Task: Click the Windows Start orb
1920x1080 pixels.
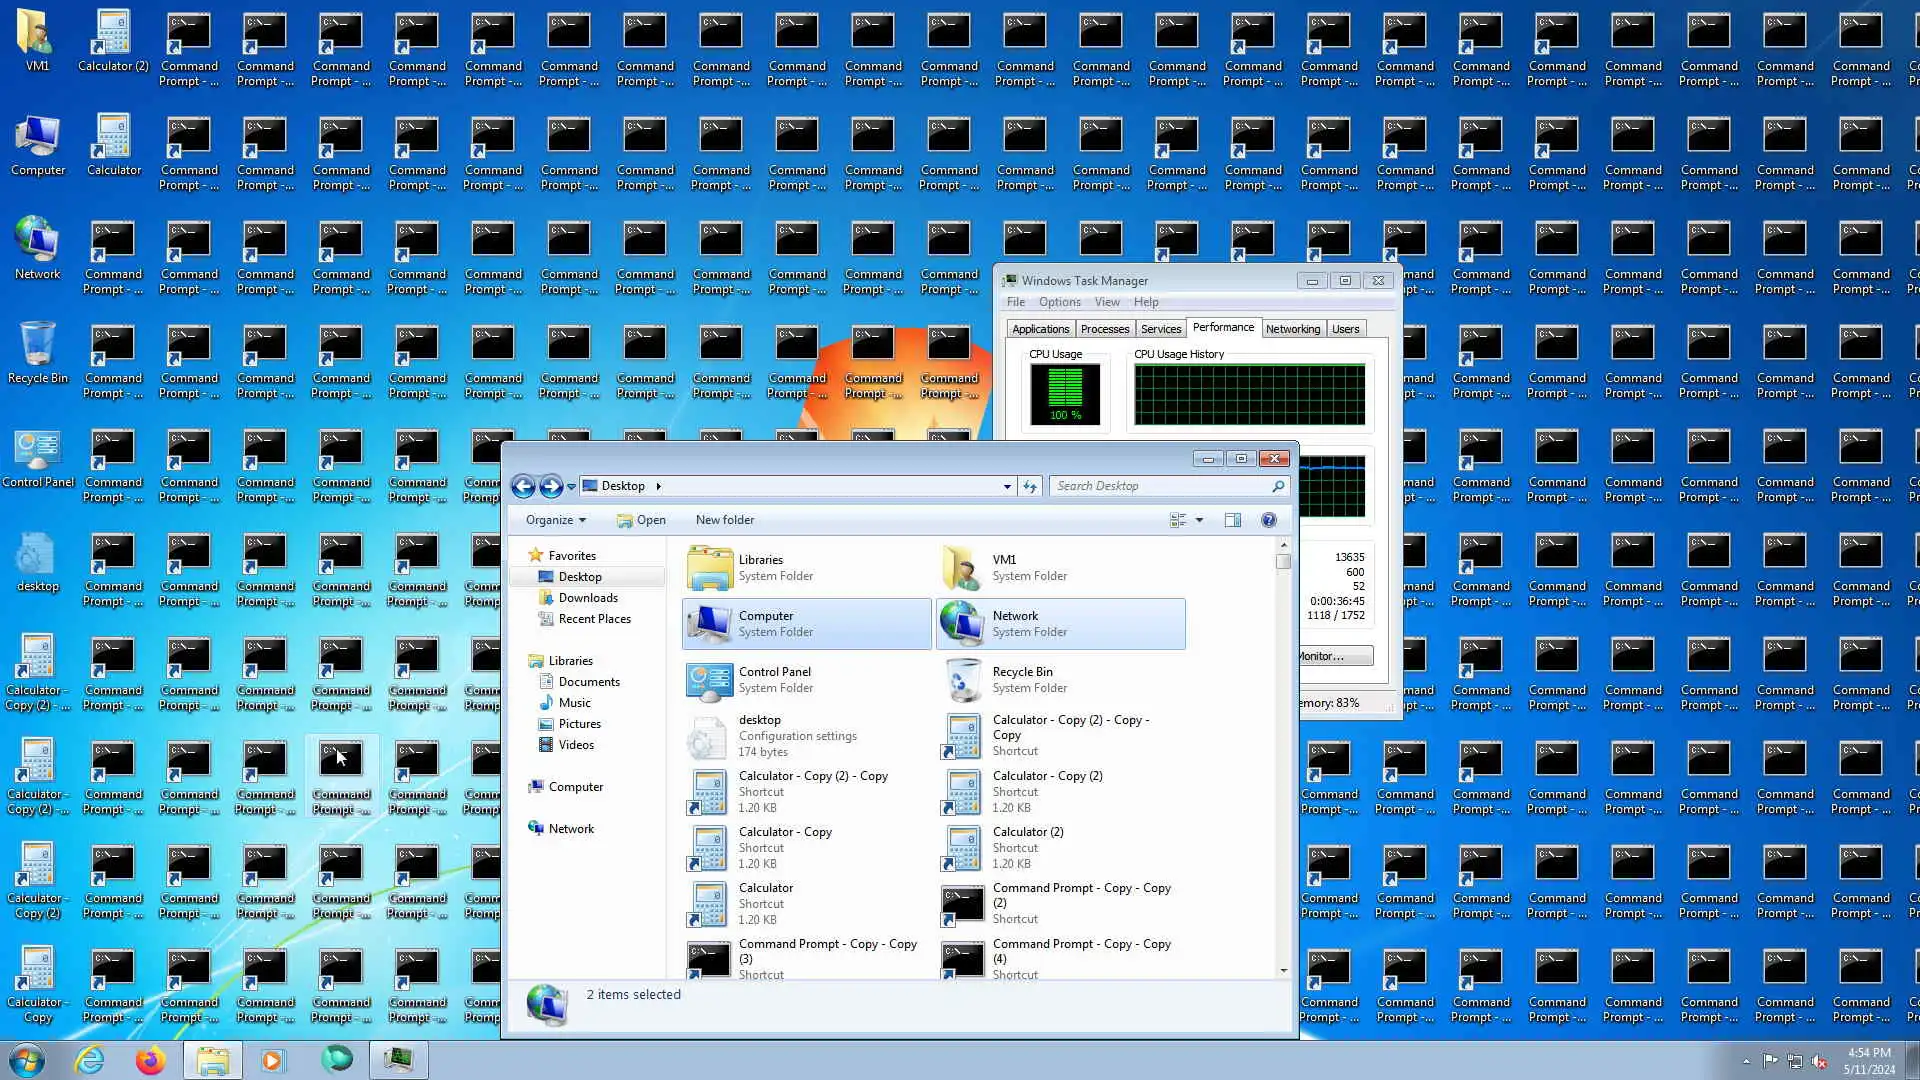Action: pyautogui.click(x=27, y=1060)
